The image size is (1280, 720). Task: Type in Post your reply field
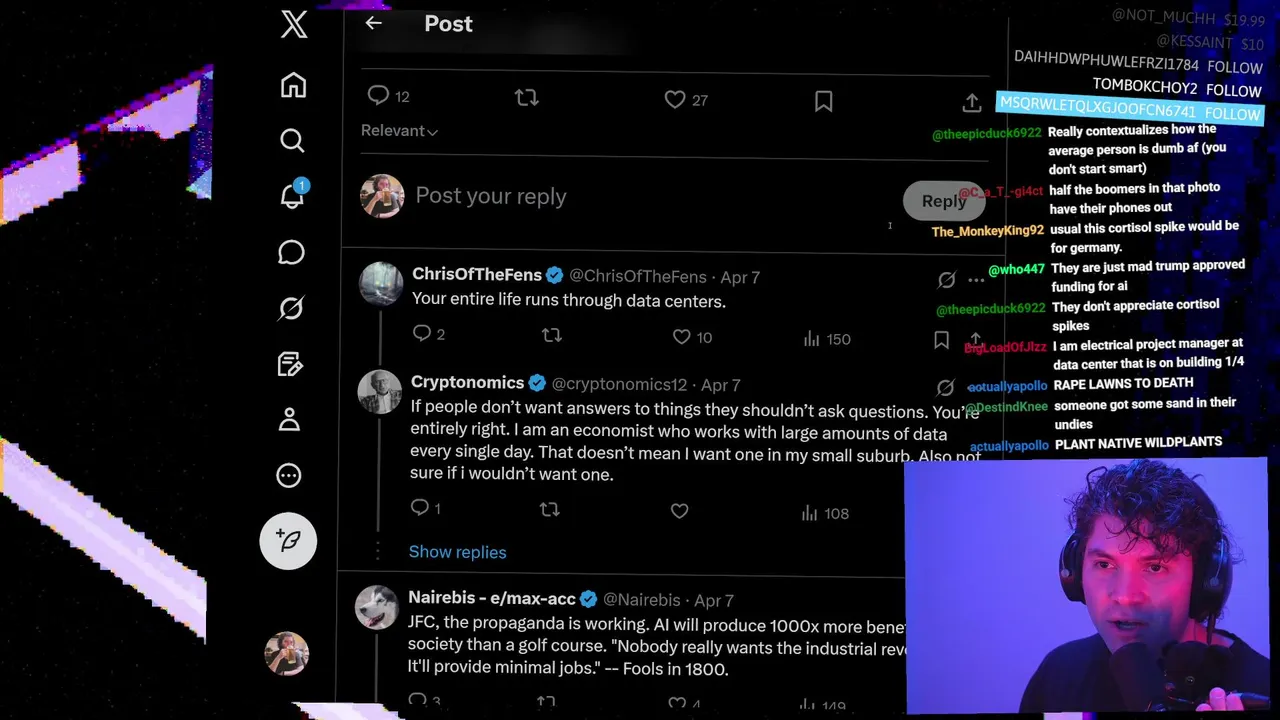[600, 197]
